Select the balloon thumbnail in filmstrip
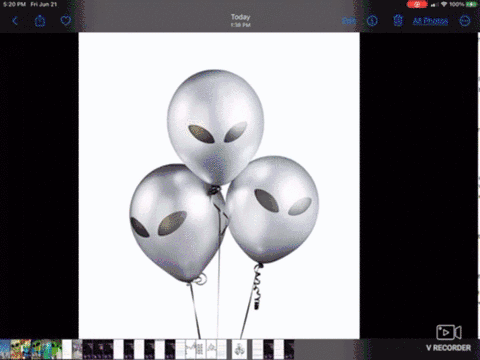480x360 pixels. [x=239, y=349]
